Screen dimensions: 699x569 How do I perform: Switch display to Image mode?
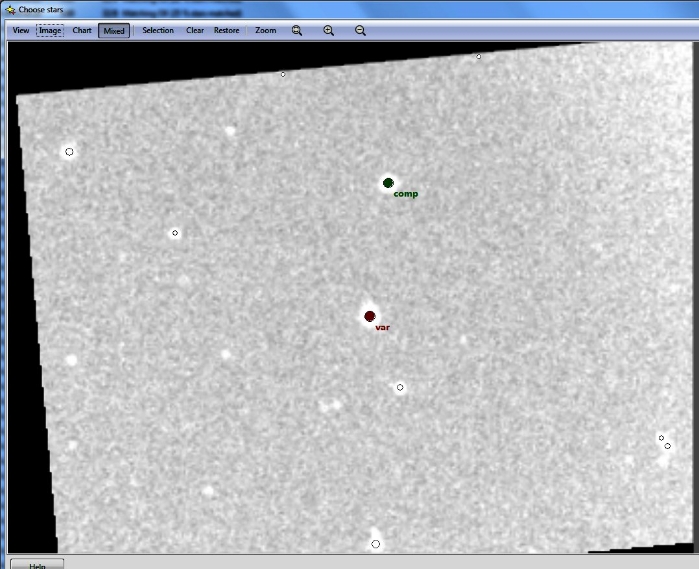tap(50, 30)
